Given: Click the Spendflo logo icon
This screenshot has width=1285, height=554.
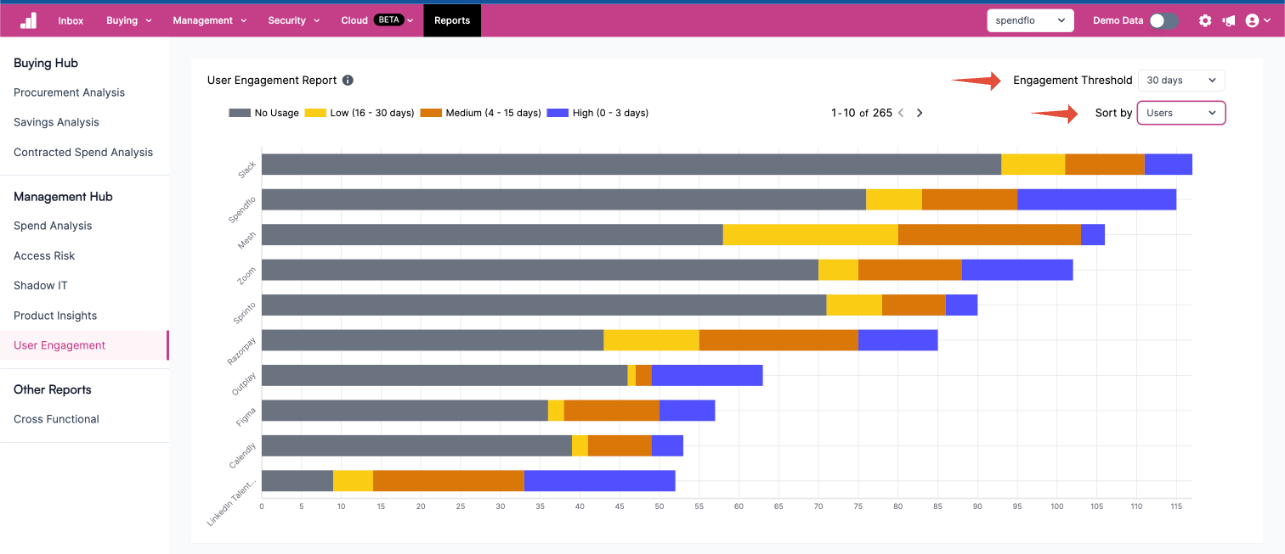Looking at the screenshot, I should click(28, 20).
